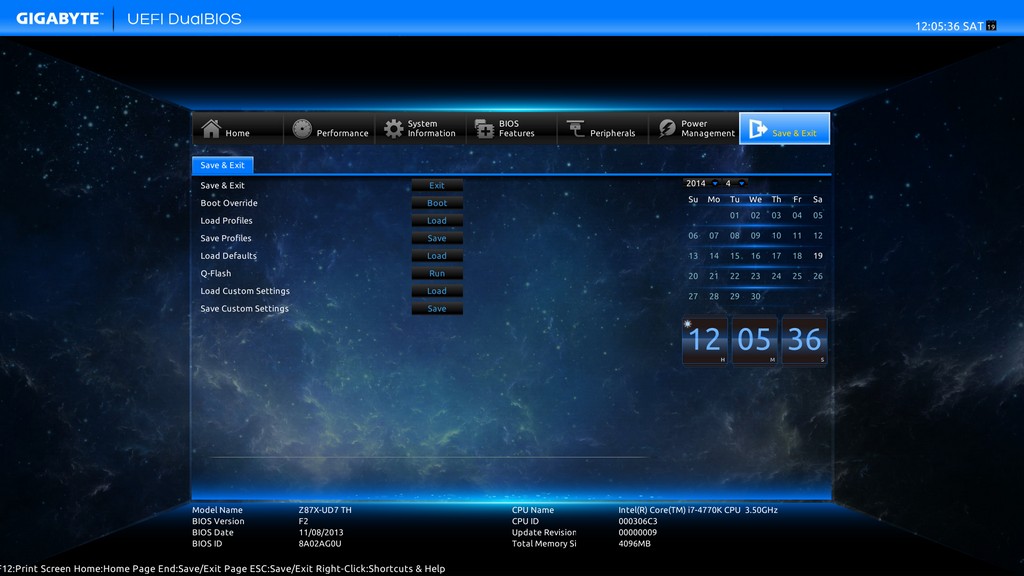Select the minutes 05 clock field
Image resolution: width=1024 pixels, height=576 pixels.
click(754, 340)
